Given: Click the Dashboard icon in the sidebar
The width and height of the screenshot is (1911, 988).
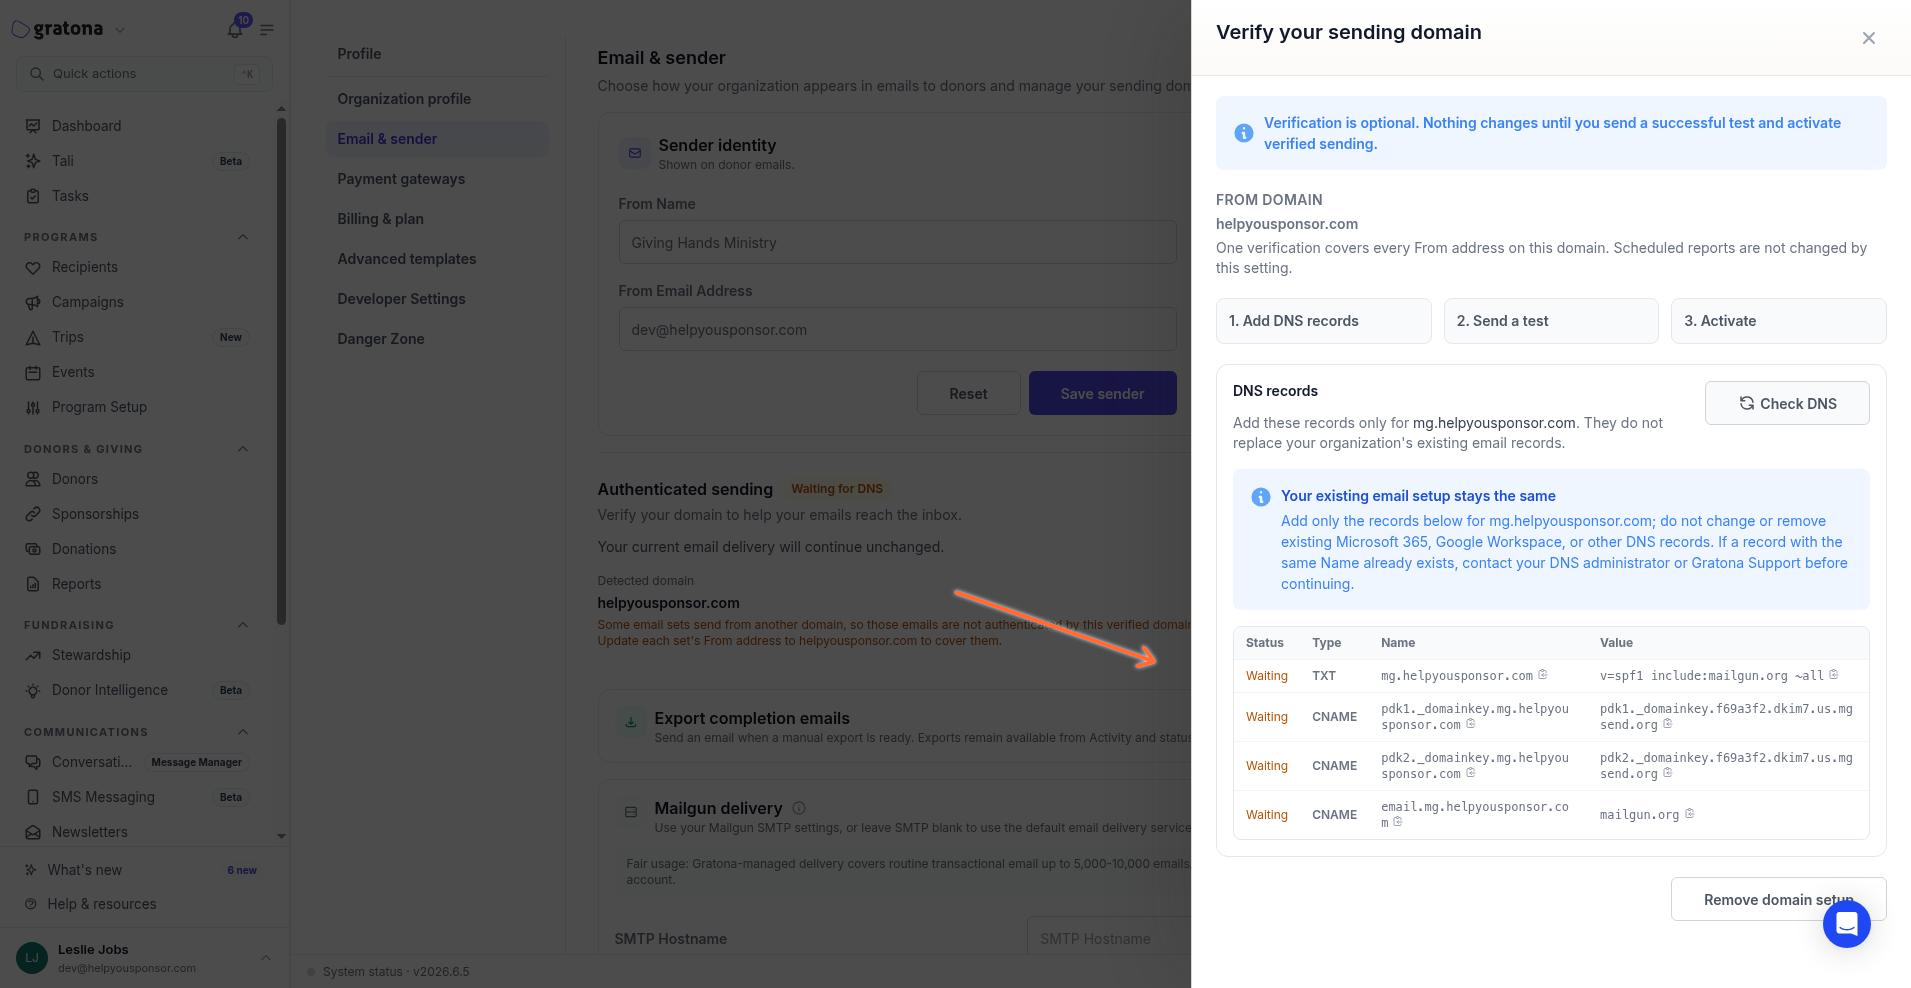Looking at the screenshot, I should coord(33,126).
